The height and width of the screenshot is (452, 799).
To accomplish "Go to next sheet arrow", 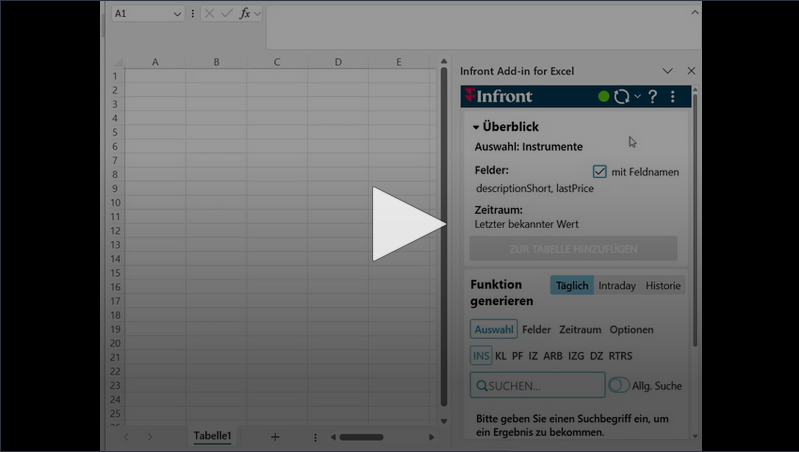I will 150,437.
